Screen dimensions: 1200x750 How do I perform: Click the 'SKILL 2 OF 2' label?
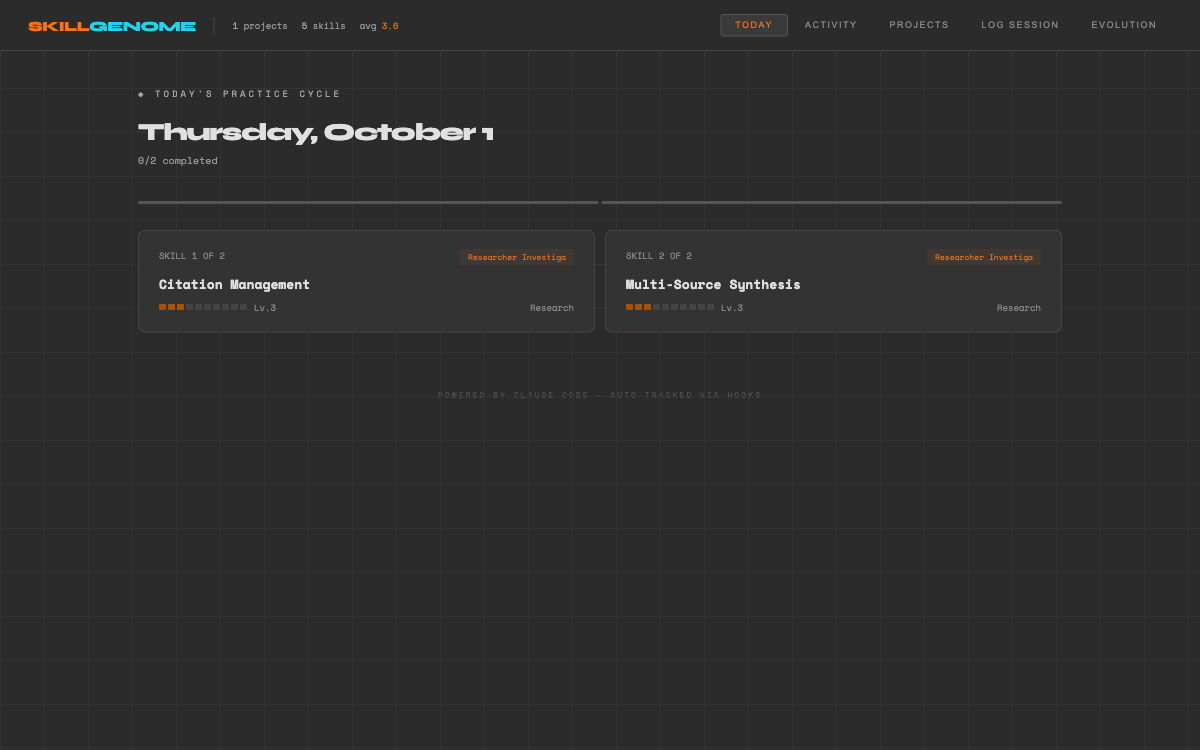tap(659, 256)
